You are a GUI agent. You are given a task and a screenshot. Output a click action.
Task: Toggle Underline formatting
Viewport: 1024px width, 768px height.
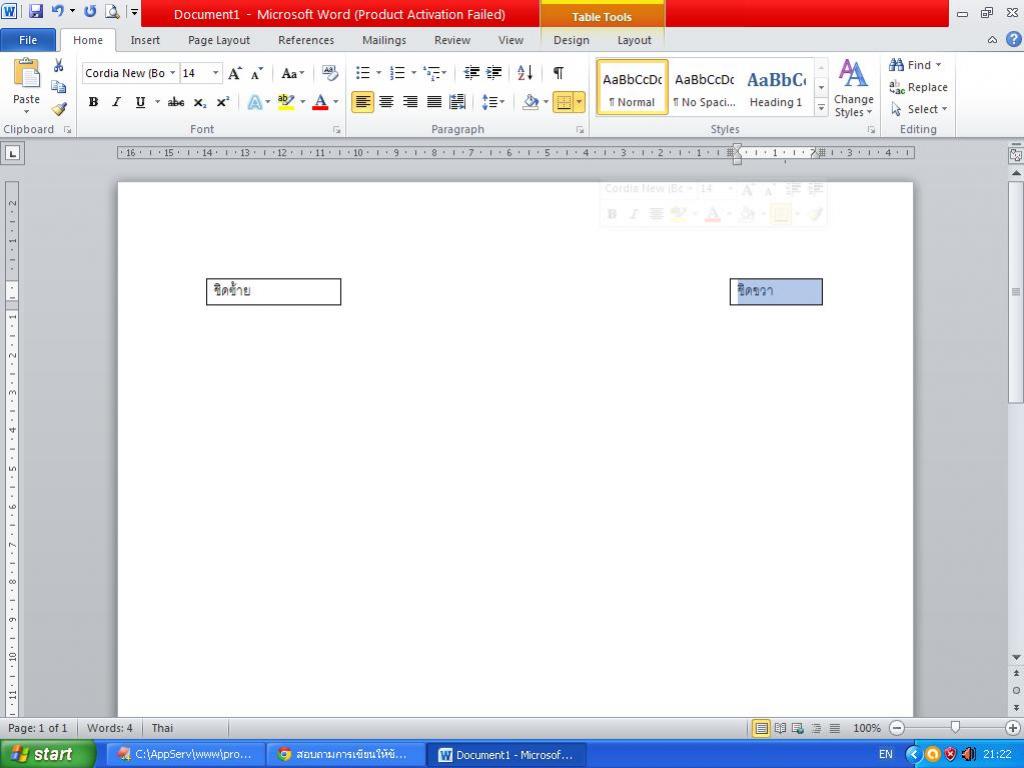click(x=140, y=102)
